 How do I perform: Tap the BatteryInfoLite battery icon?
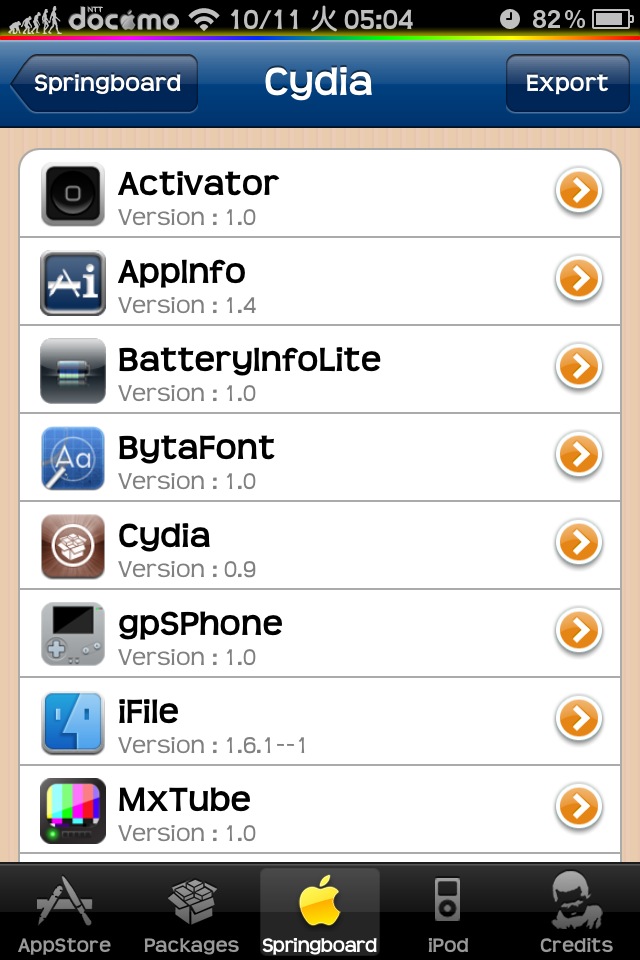pos(73,370)
